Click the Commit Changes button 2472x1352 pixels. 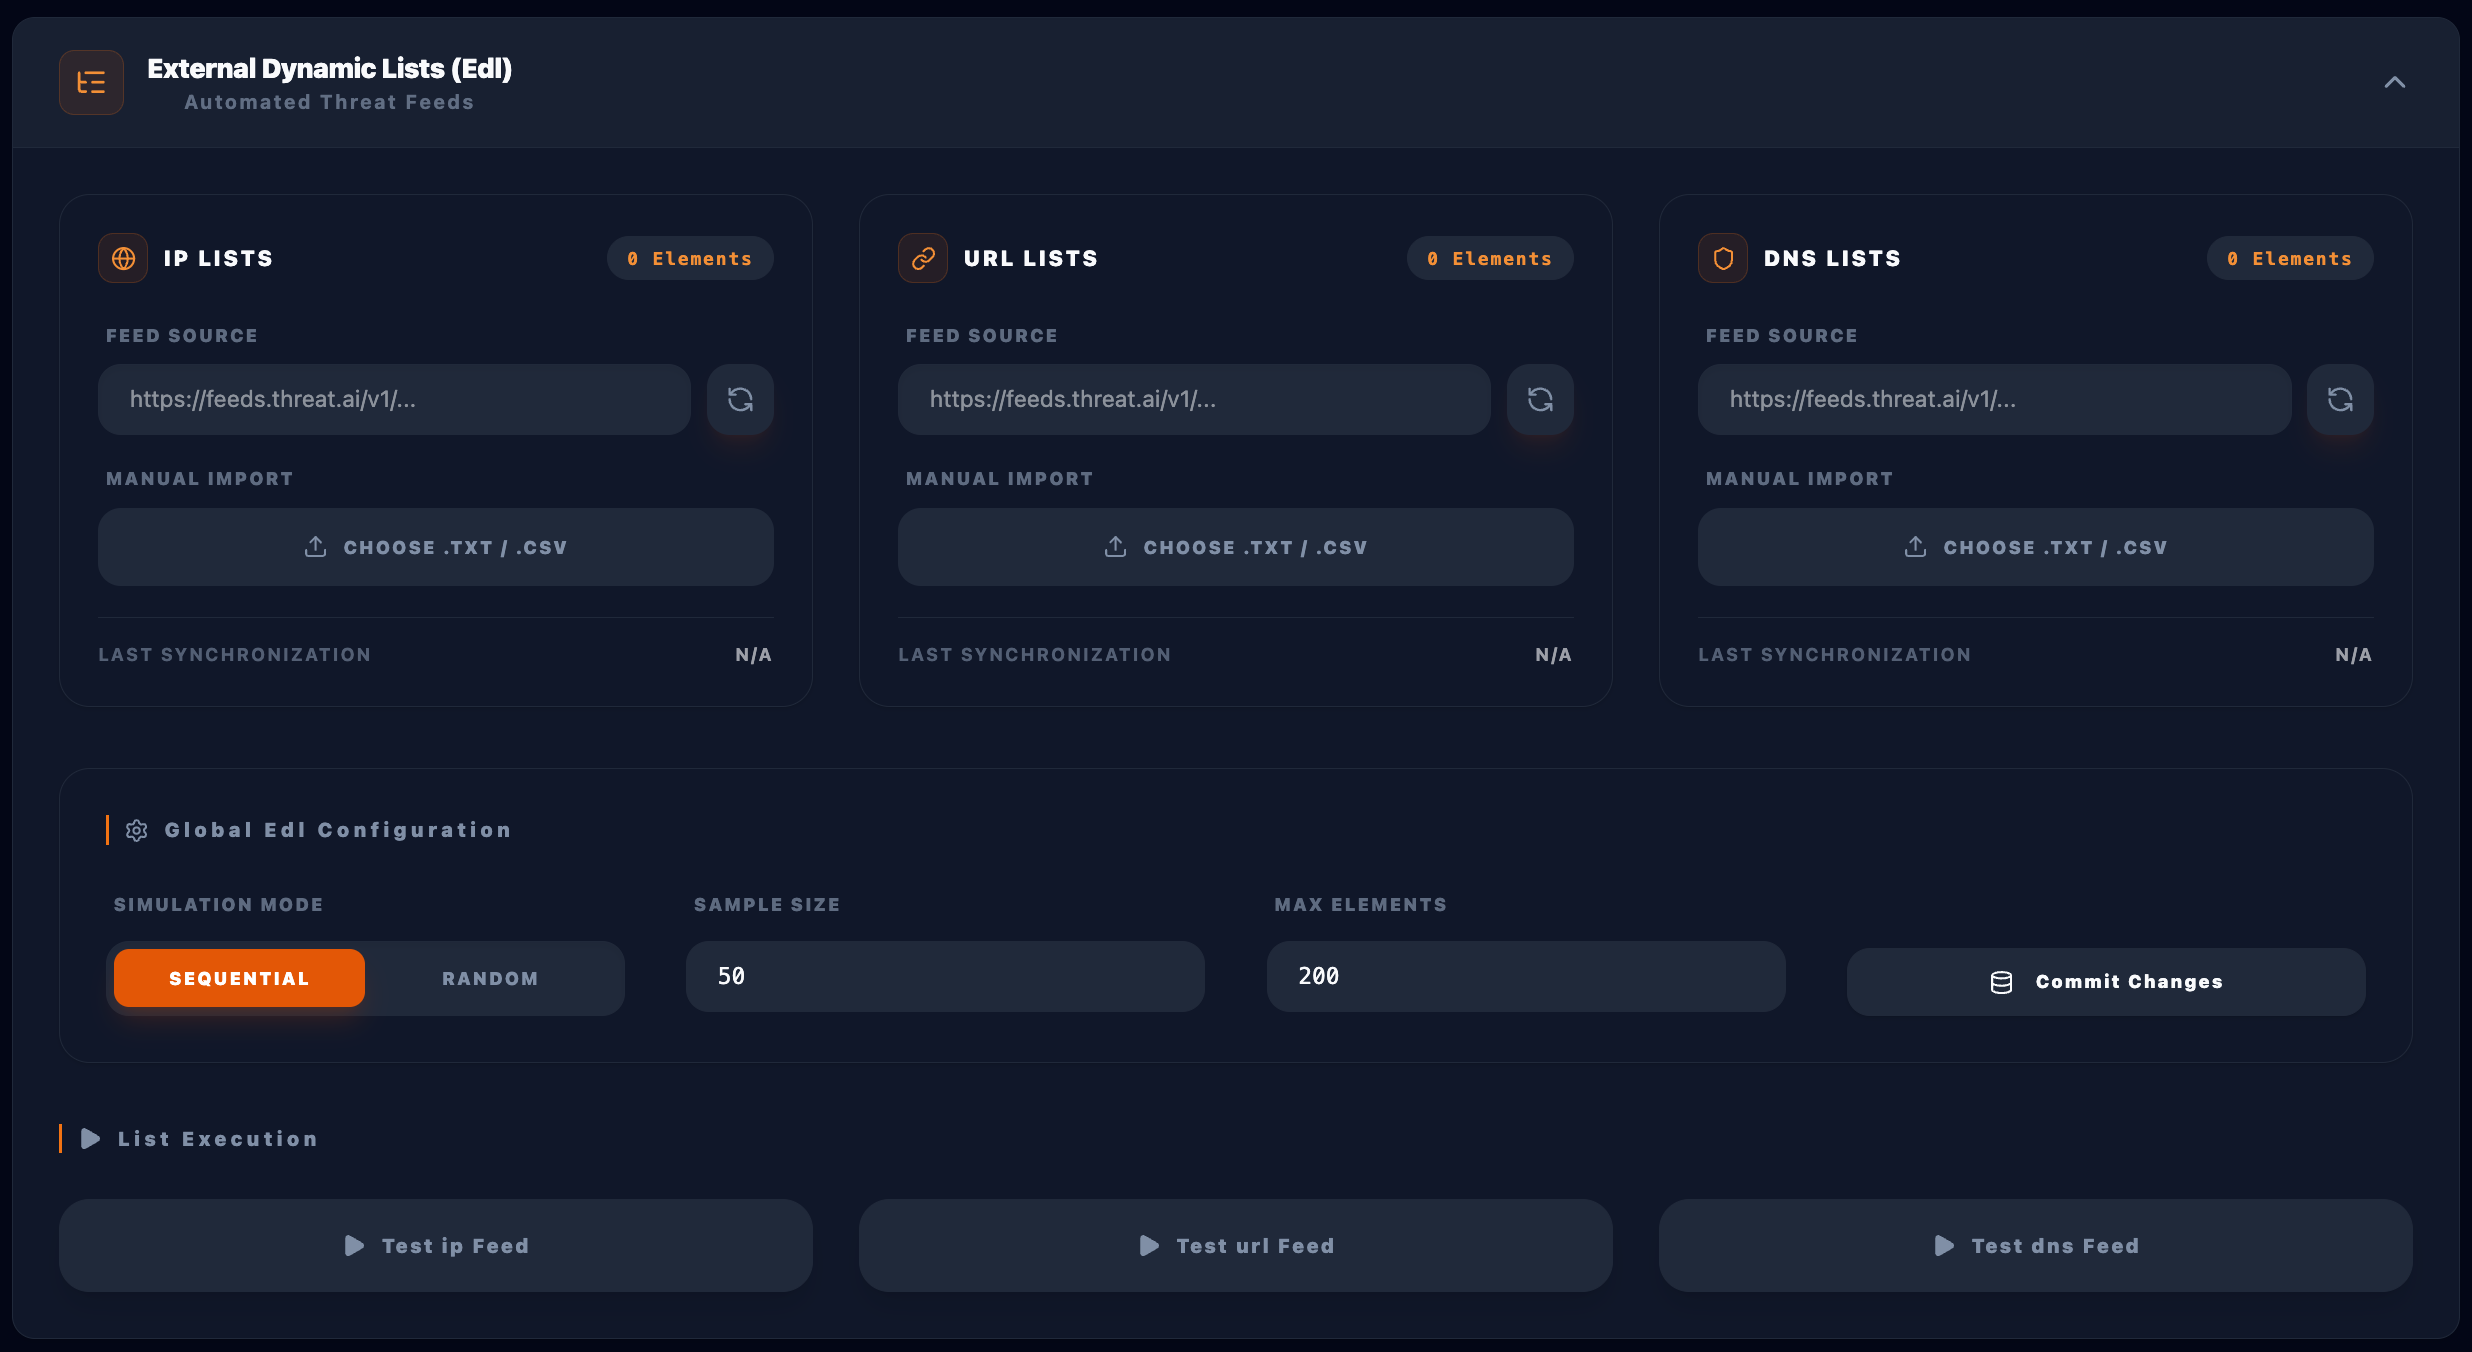[2106, 982]
